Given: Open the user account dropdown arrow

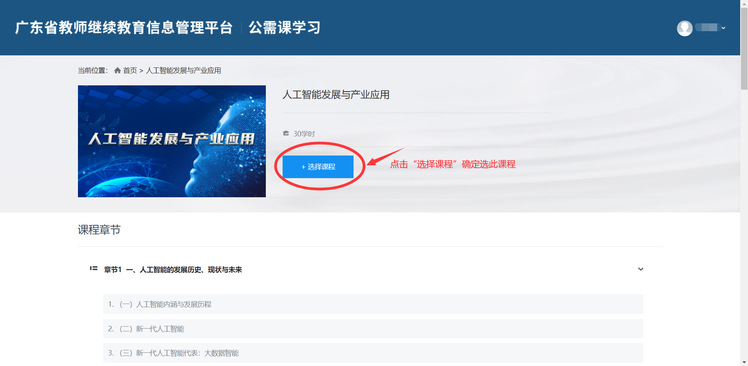Looking at the screenshot, I should (x=723, y=28).
